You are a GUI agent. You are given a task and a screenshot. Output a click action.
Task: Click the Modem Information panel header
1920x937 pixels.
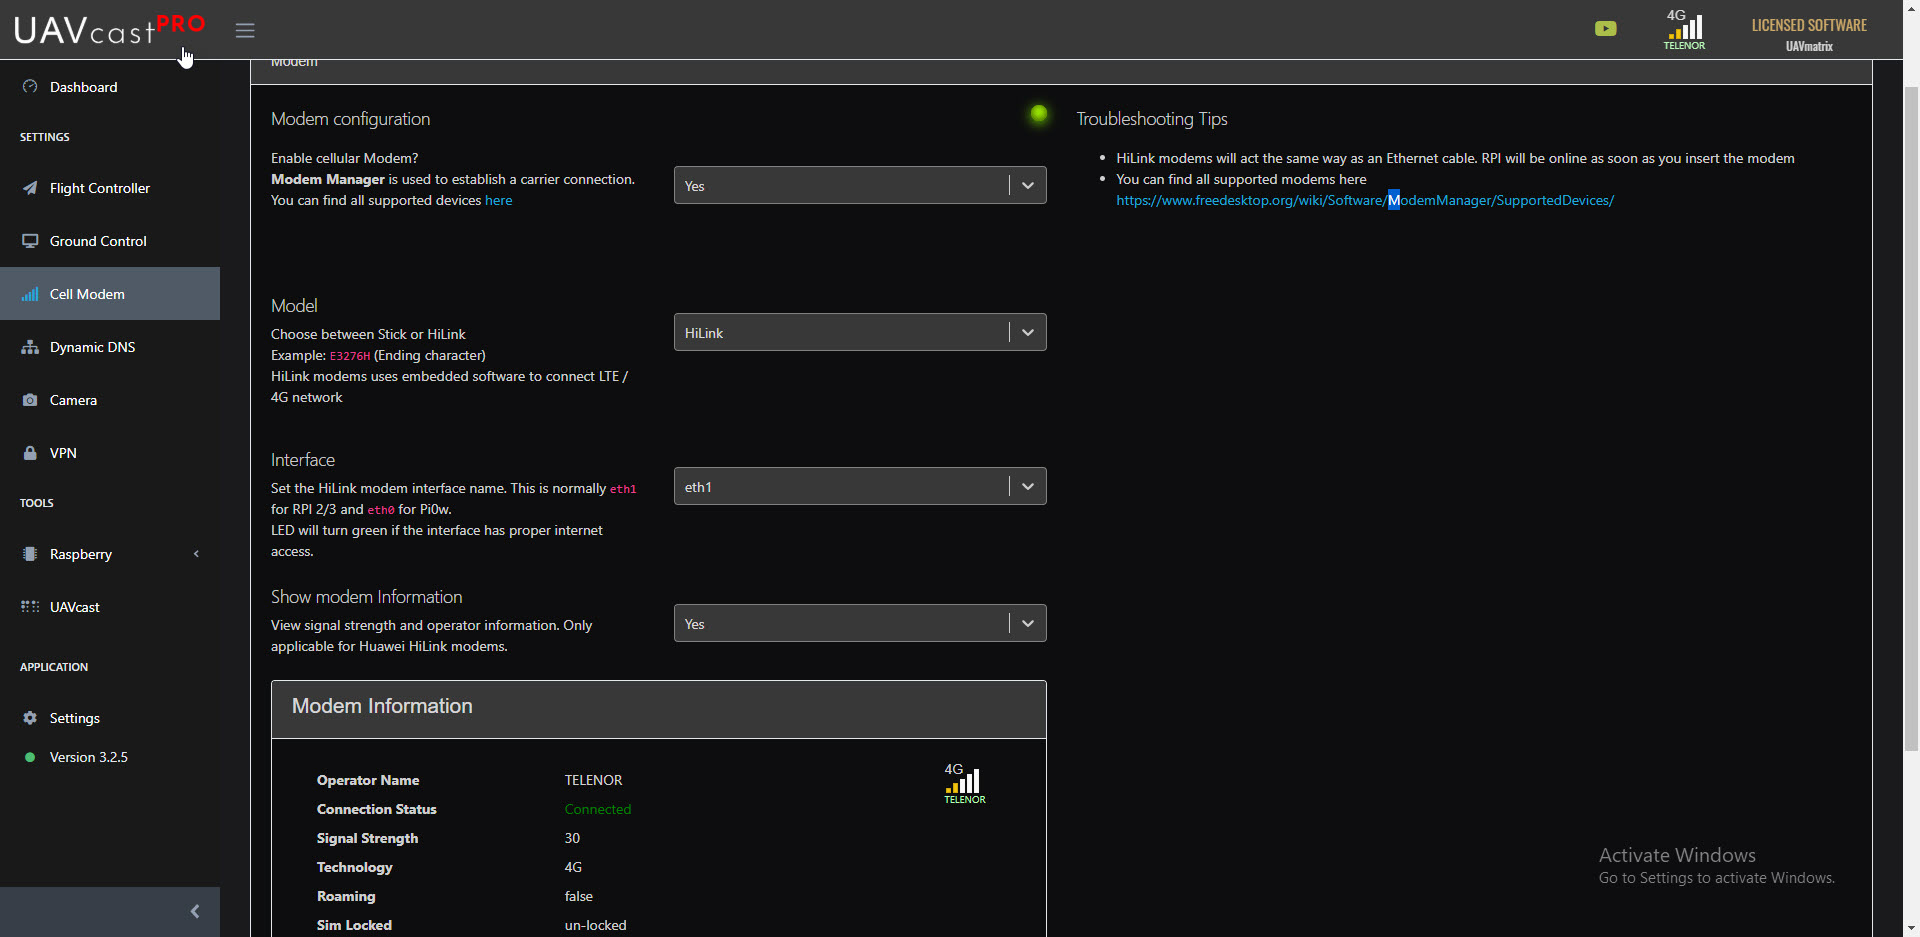point(659,709)
